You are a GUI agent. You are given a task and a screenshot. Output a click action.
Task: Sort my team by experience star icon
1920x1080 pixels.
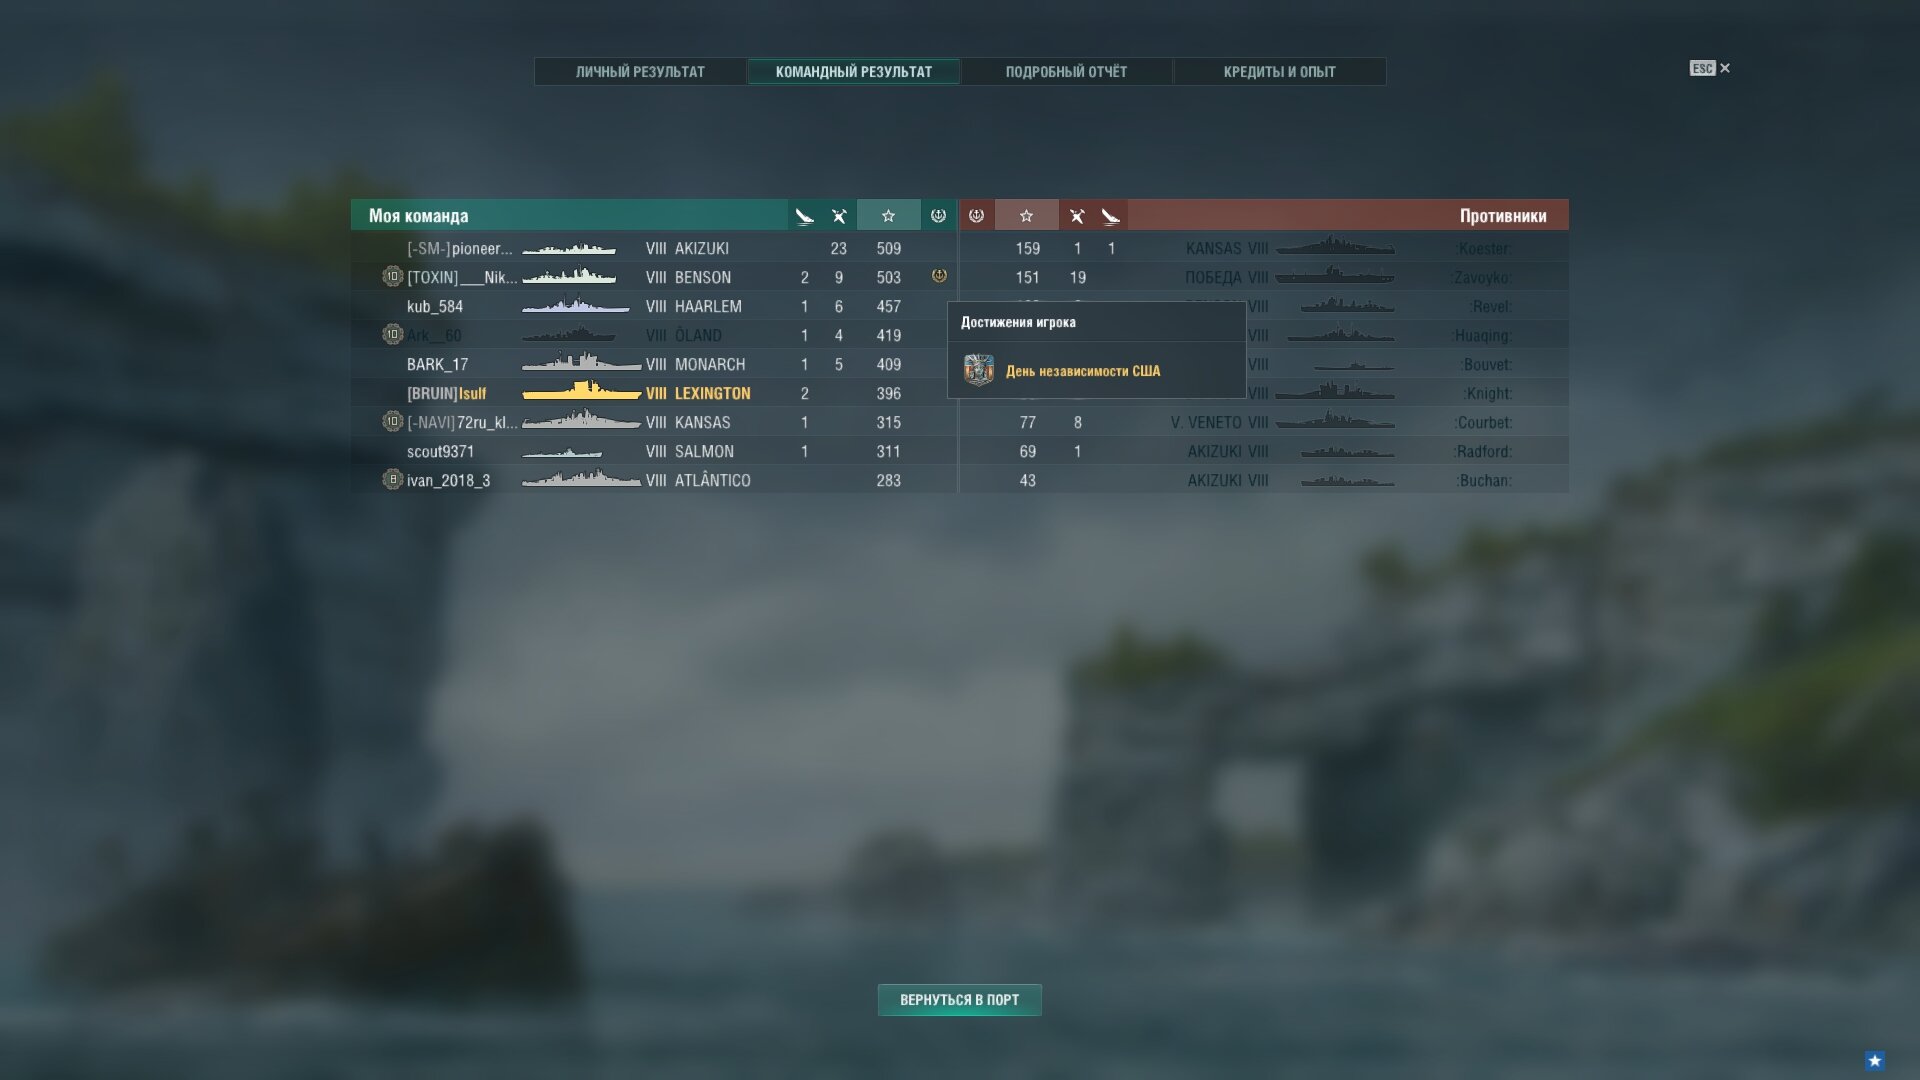[888, 216]
